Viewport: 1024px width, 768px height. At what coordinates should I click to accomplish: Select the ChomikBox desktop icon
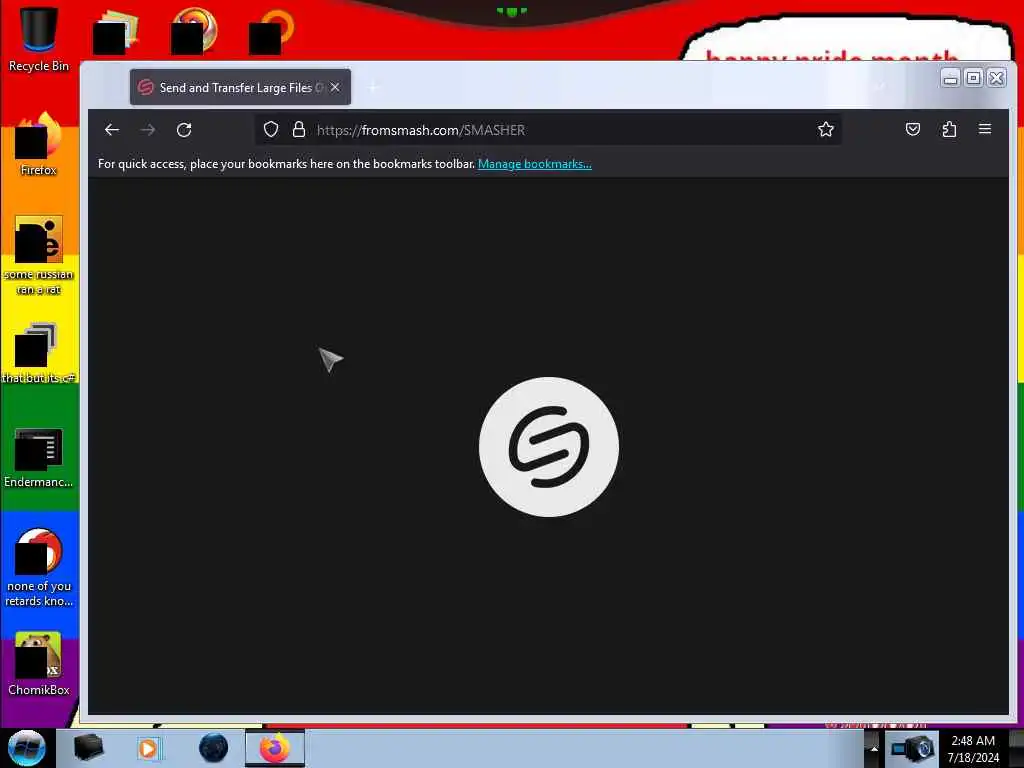(x=39, y=664)
